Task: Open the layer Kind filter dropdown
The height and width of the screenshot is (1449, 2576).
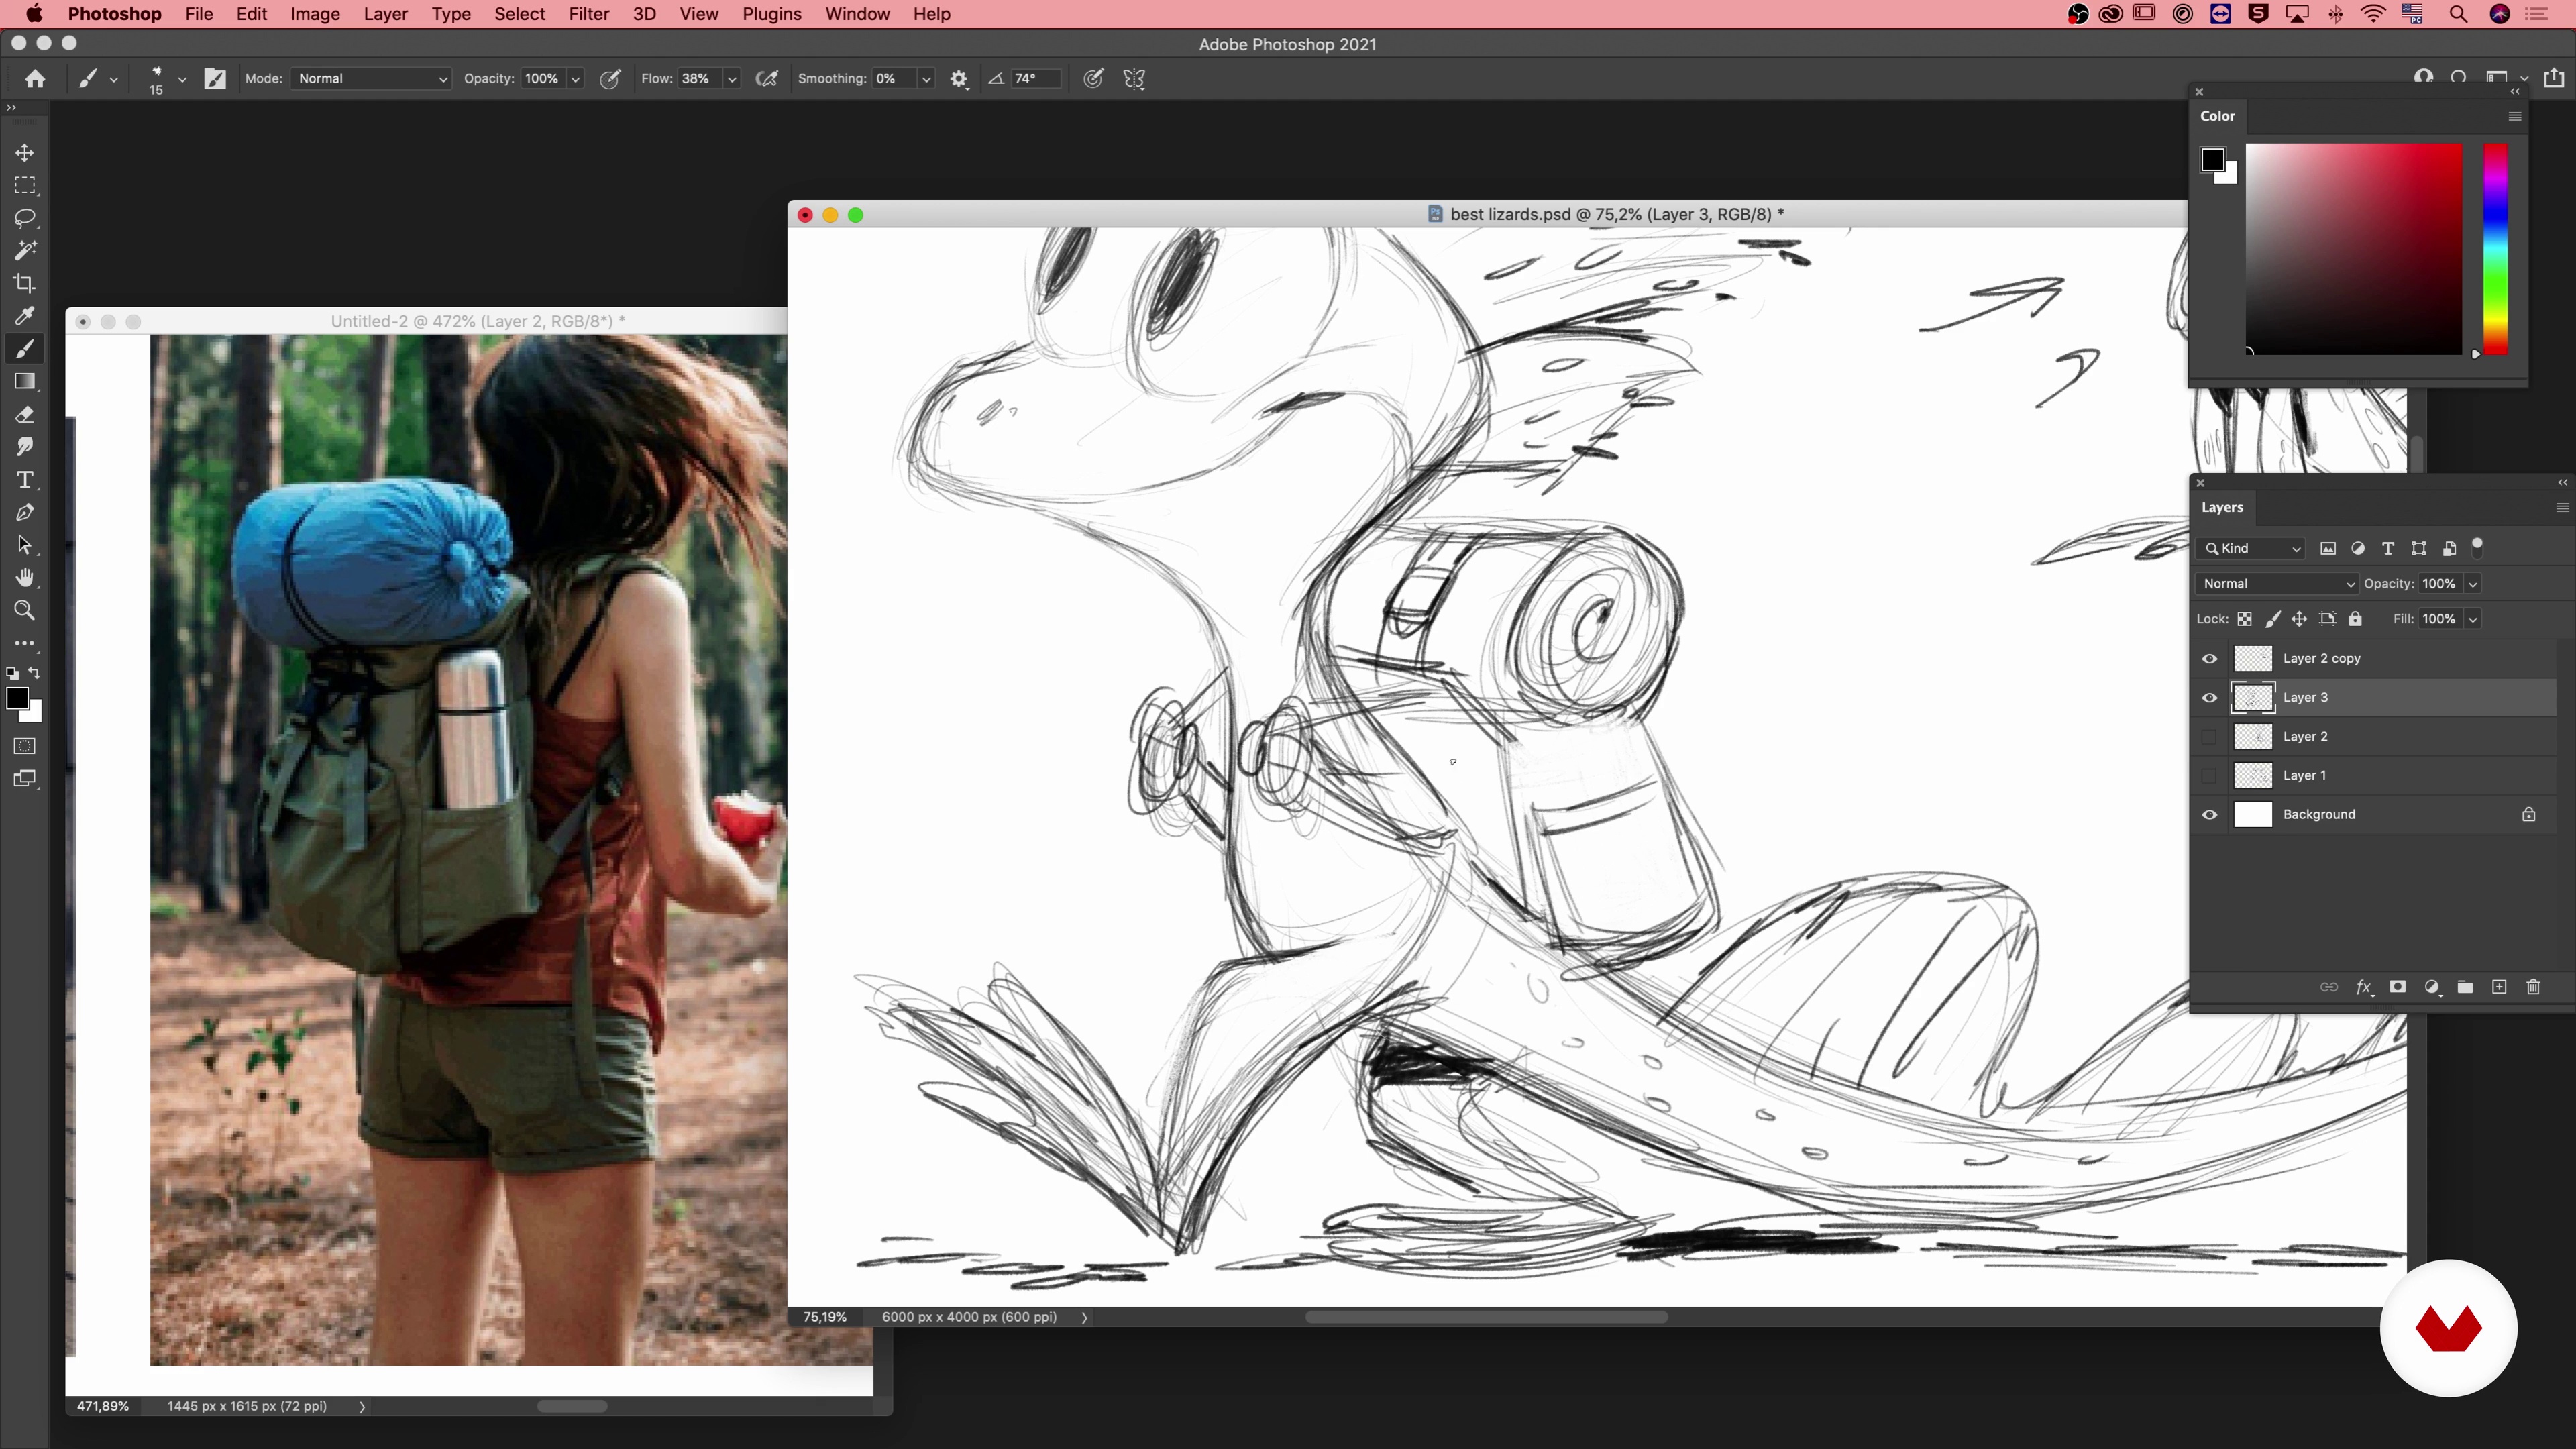Action: point(2252,548)
